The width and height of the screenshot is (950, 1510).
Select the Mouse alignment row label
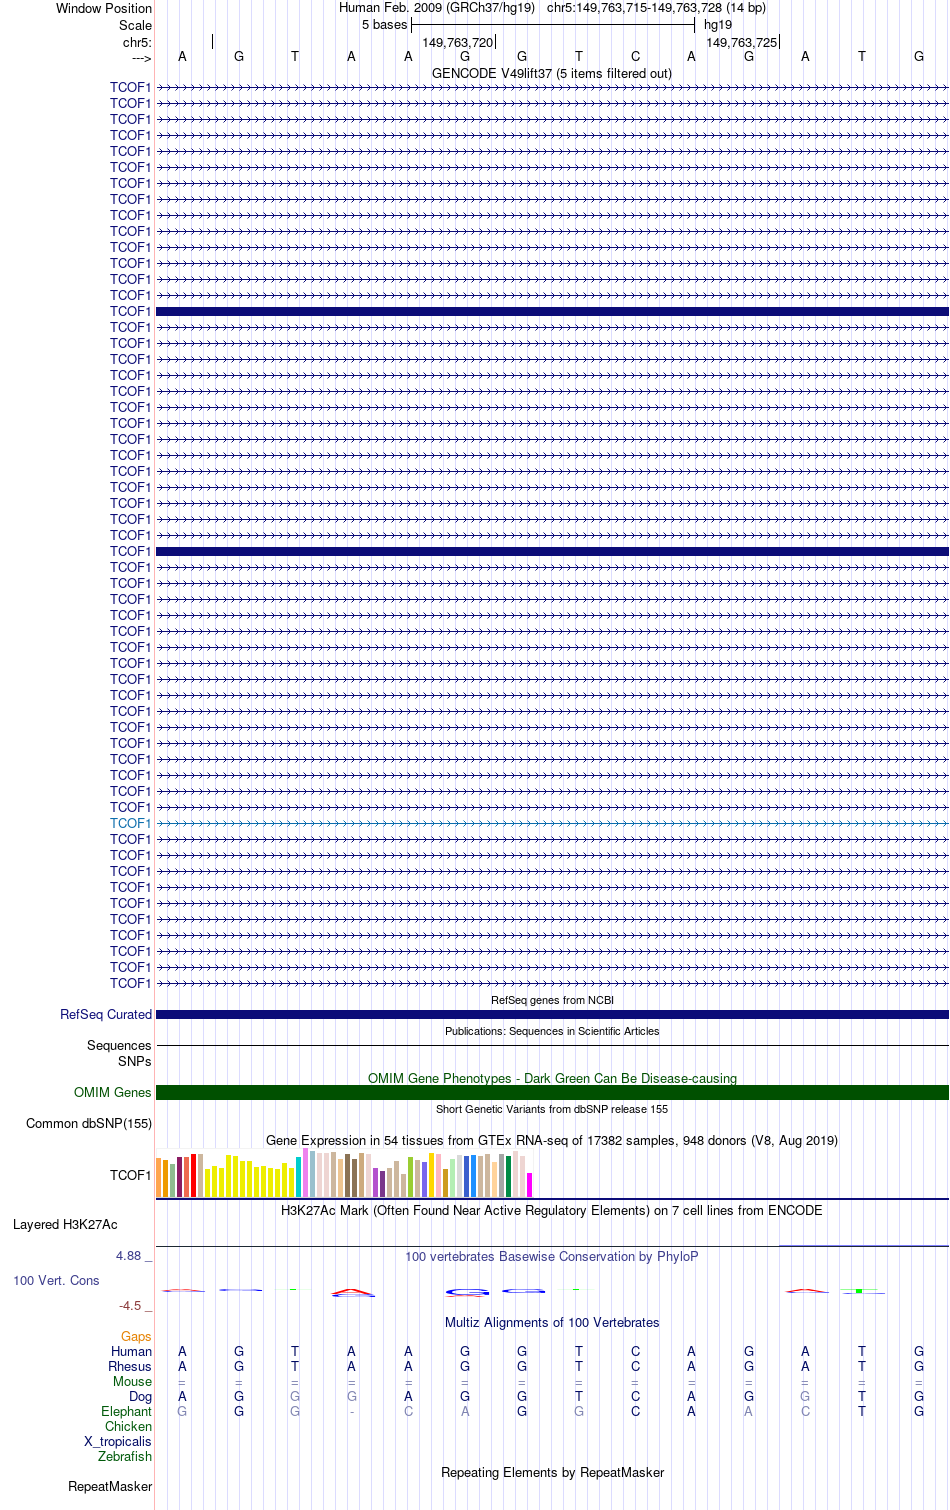pyautogui.click(x=132, y=1381)
